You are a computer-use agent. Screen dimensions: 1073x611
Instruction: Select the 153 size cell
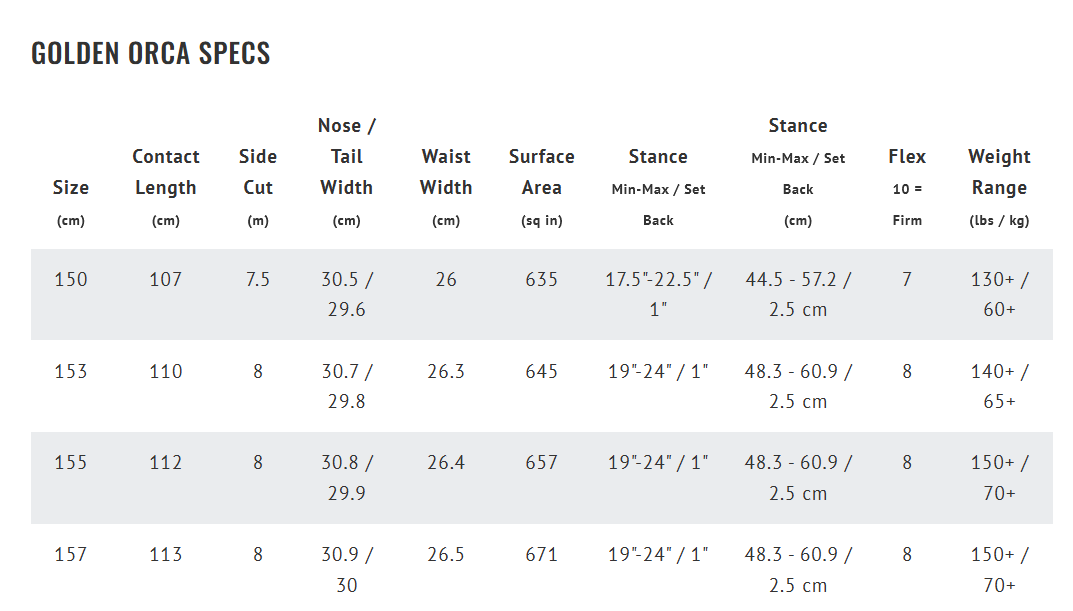[x=71, y=372]
